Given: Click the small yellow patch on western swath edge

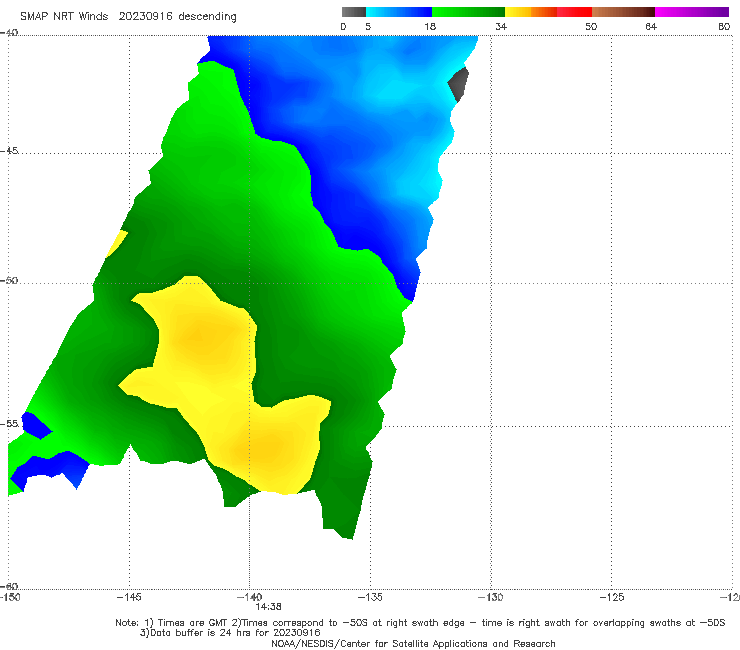Looking at the screenshot, I should point(117,243).
